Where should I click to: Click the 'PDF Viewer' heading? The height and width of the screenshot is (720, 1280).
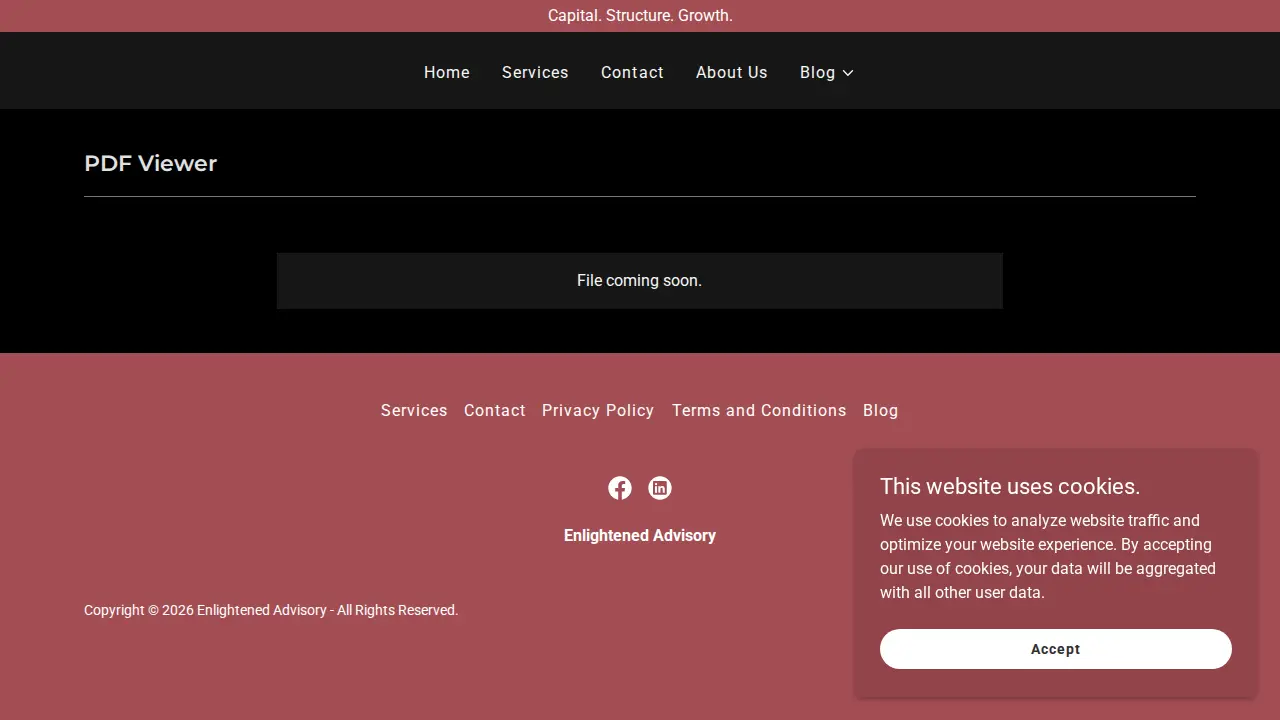(x=151, y=164)
